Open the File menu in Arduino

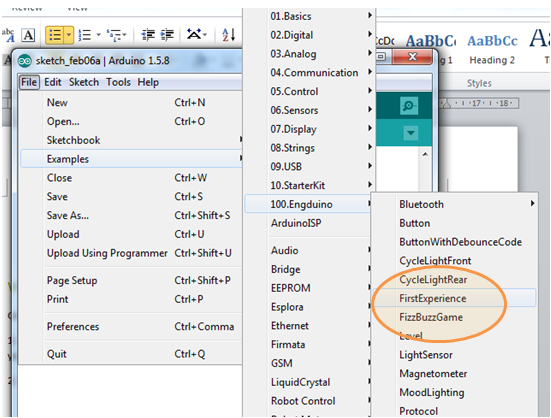tap(29, 82)
